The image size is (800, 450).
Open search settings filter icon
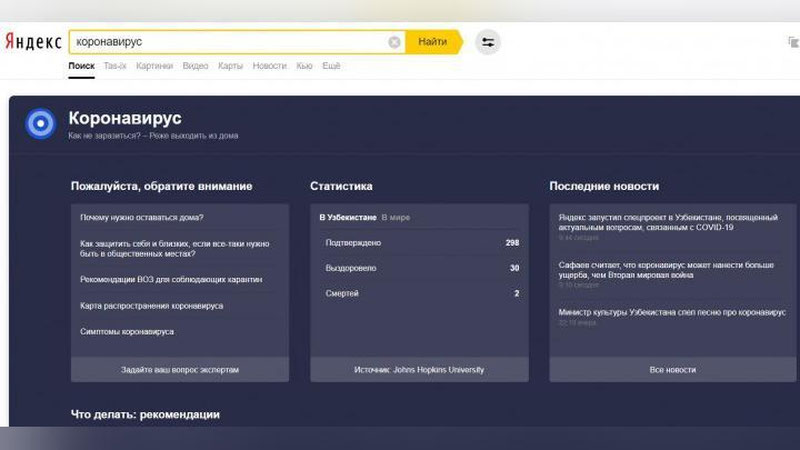(488, 42)
